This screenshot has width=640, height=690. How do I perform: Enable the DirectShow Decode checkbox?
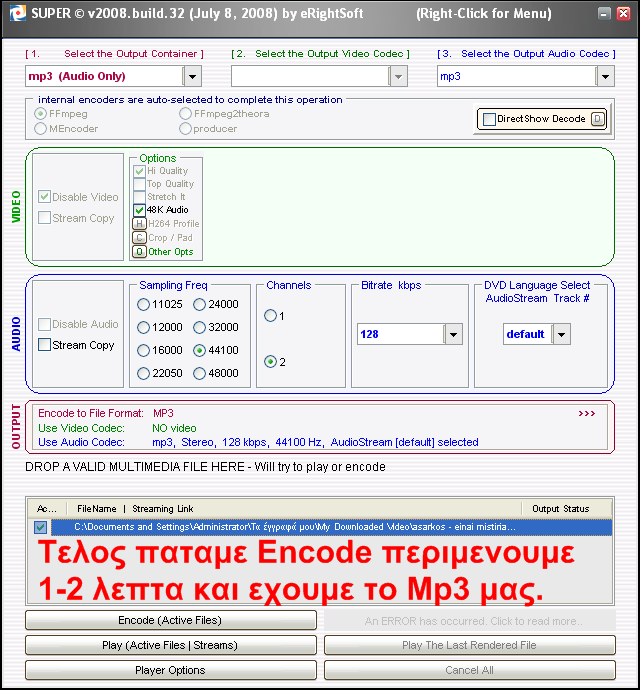(489, 119)
